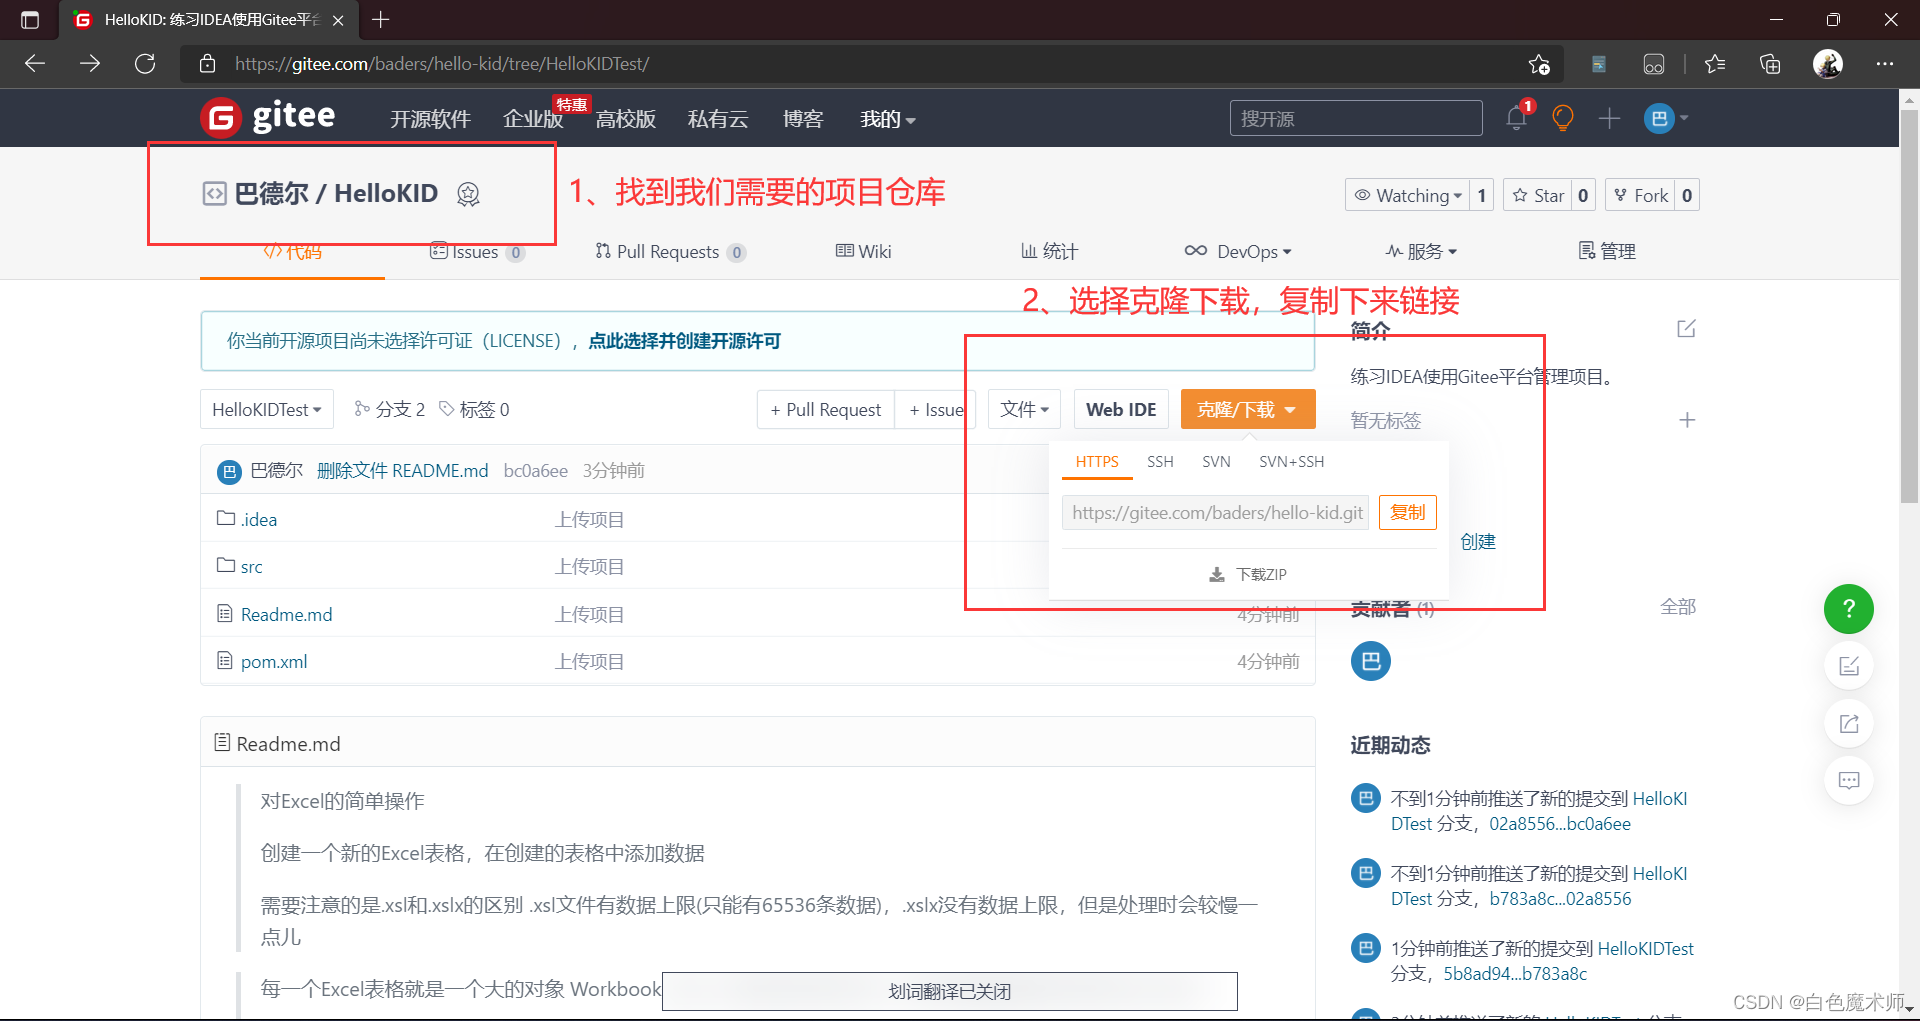The height and width of the screenshot is (1021, 1920).
Task: Open the Watching dropdown
Action: coord(1408,196)
